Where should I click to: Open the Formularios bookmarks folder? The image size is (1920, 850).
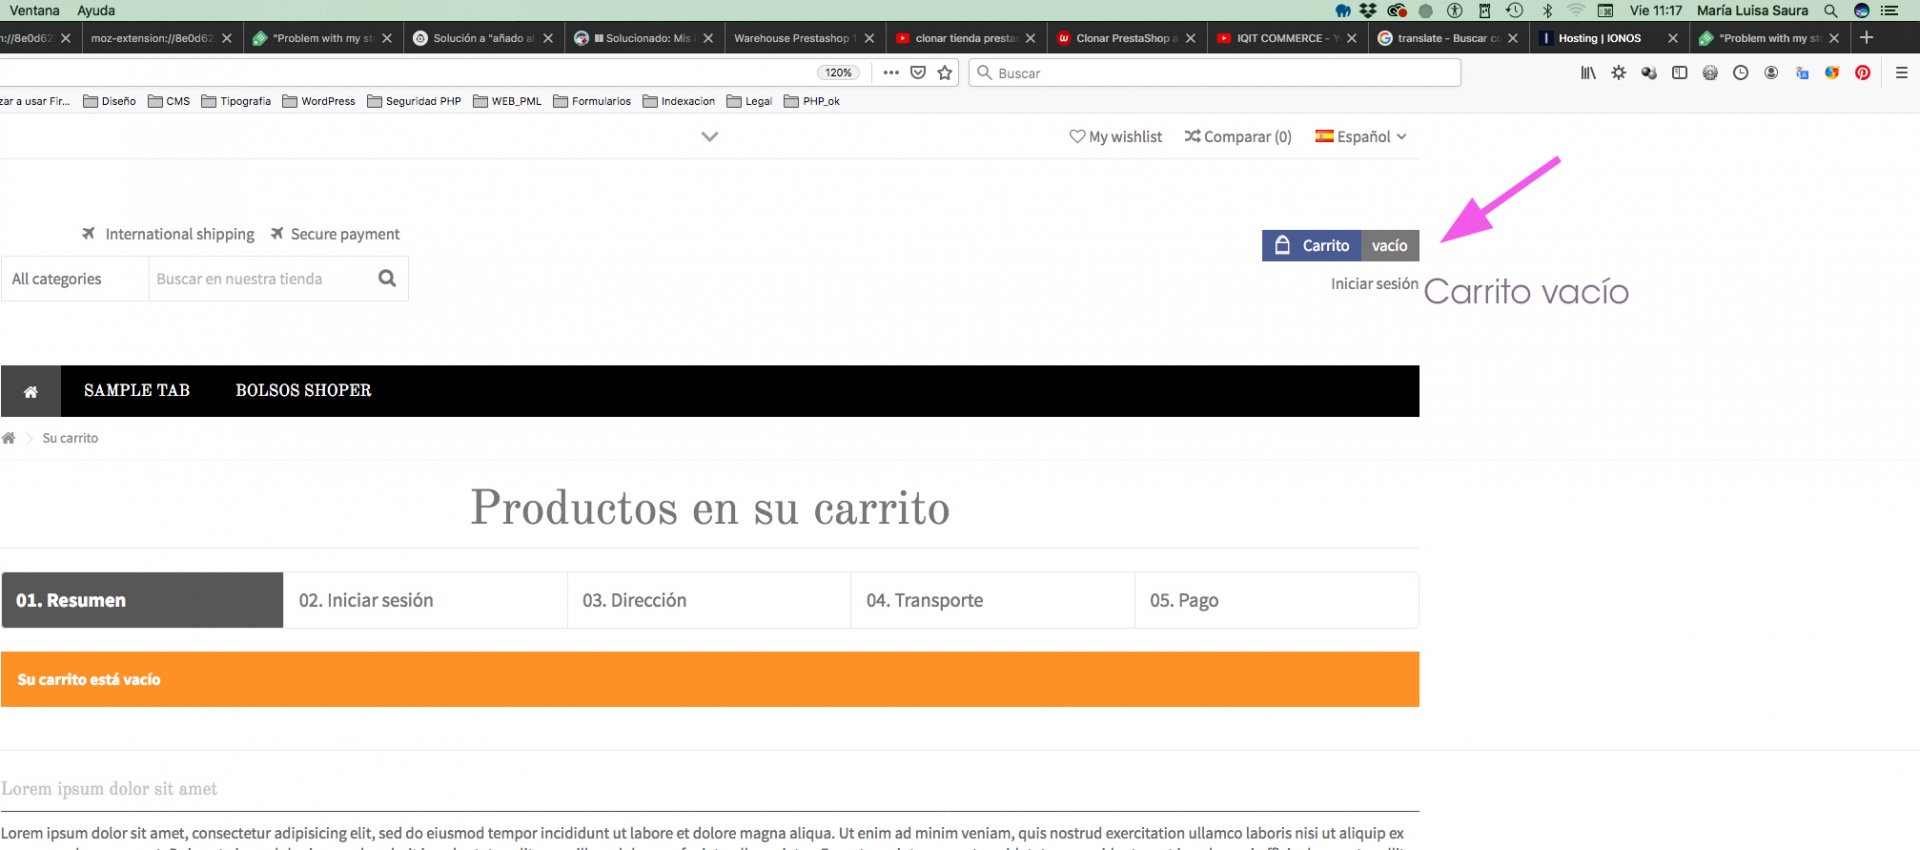pyautogui.click(x=592, y=101)
